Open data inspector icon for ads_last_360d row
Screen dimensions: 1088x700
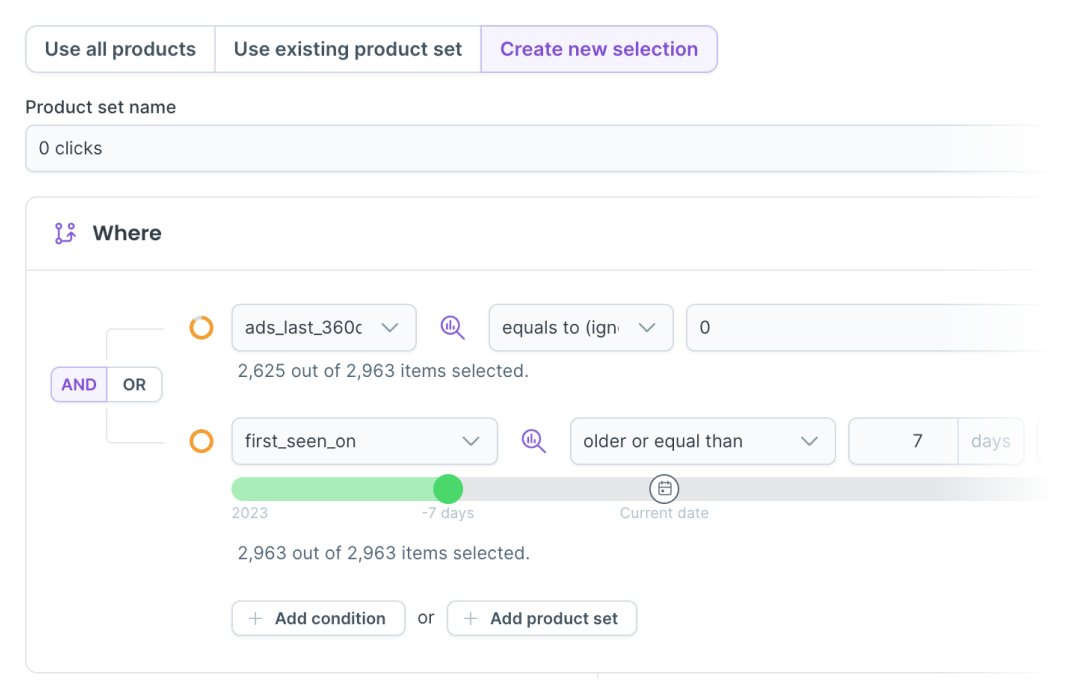point(453,327)
